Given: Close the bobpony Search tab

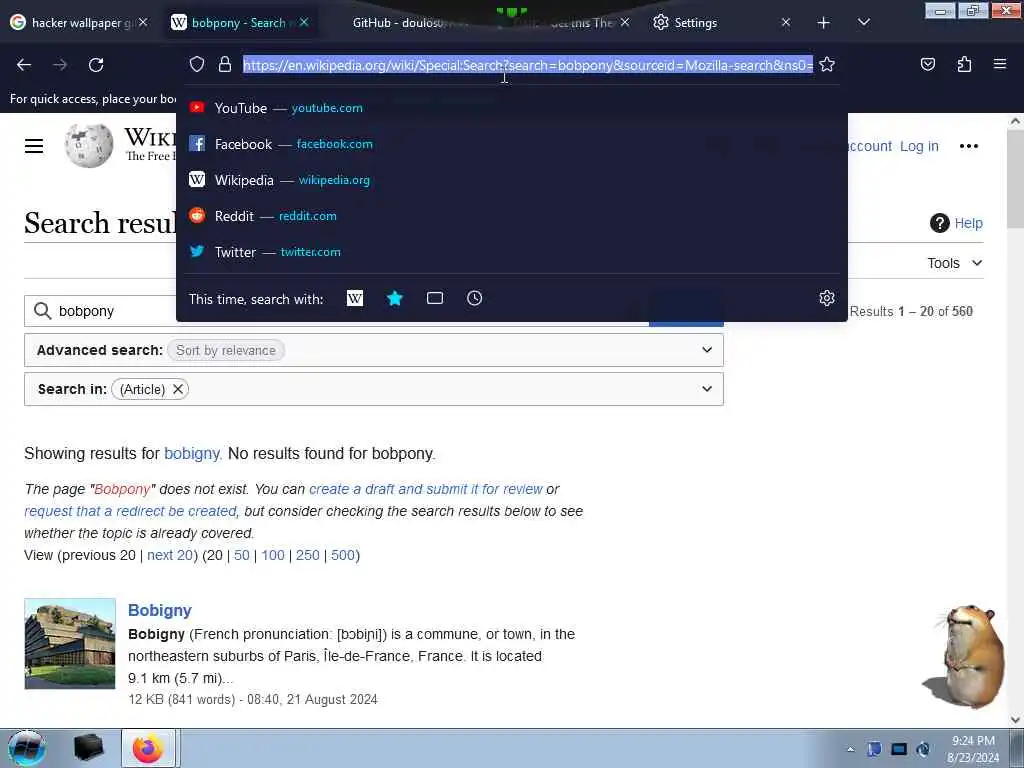Looking at the screenshot, I should (x=304, y=23).
